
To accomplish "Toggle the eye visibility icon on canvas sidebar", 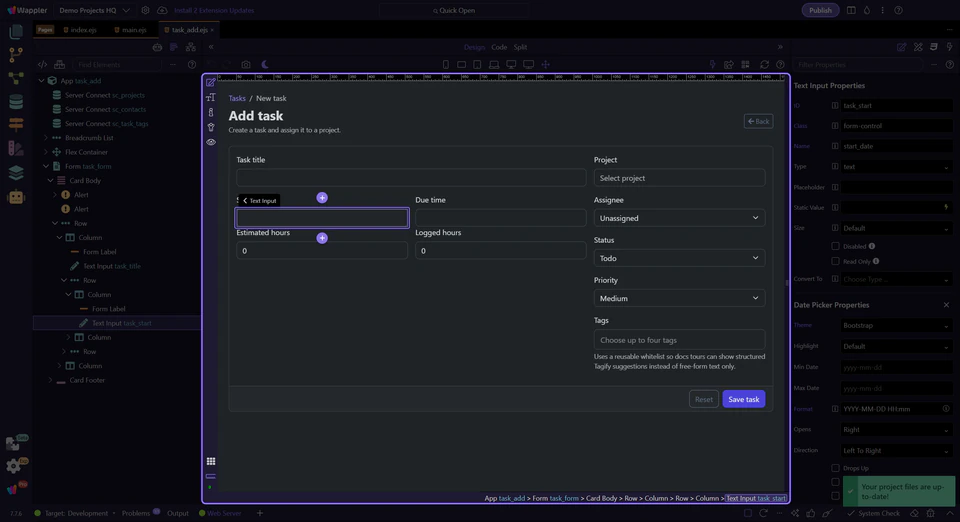I will tap(211, 142).
